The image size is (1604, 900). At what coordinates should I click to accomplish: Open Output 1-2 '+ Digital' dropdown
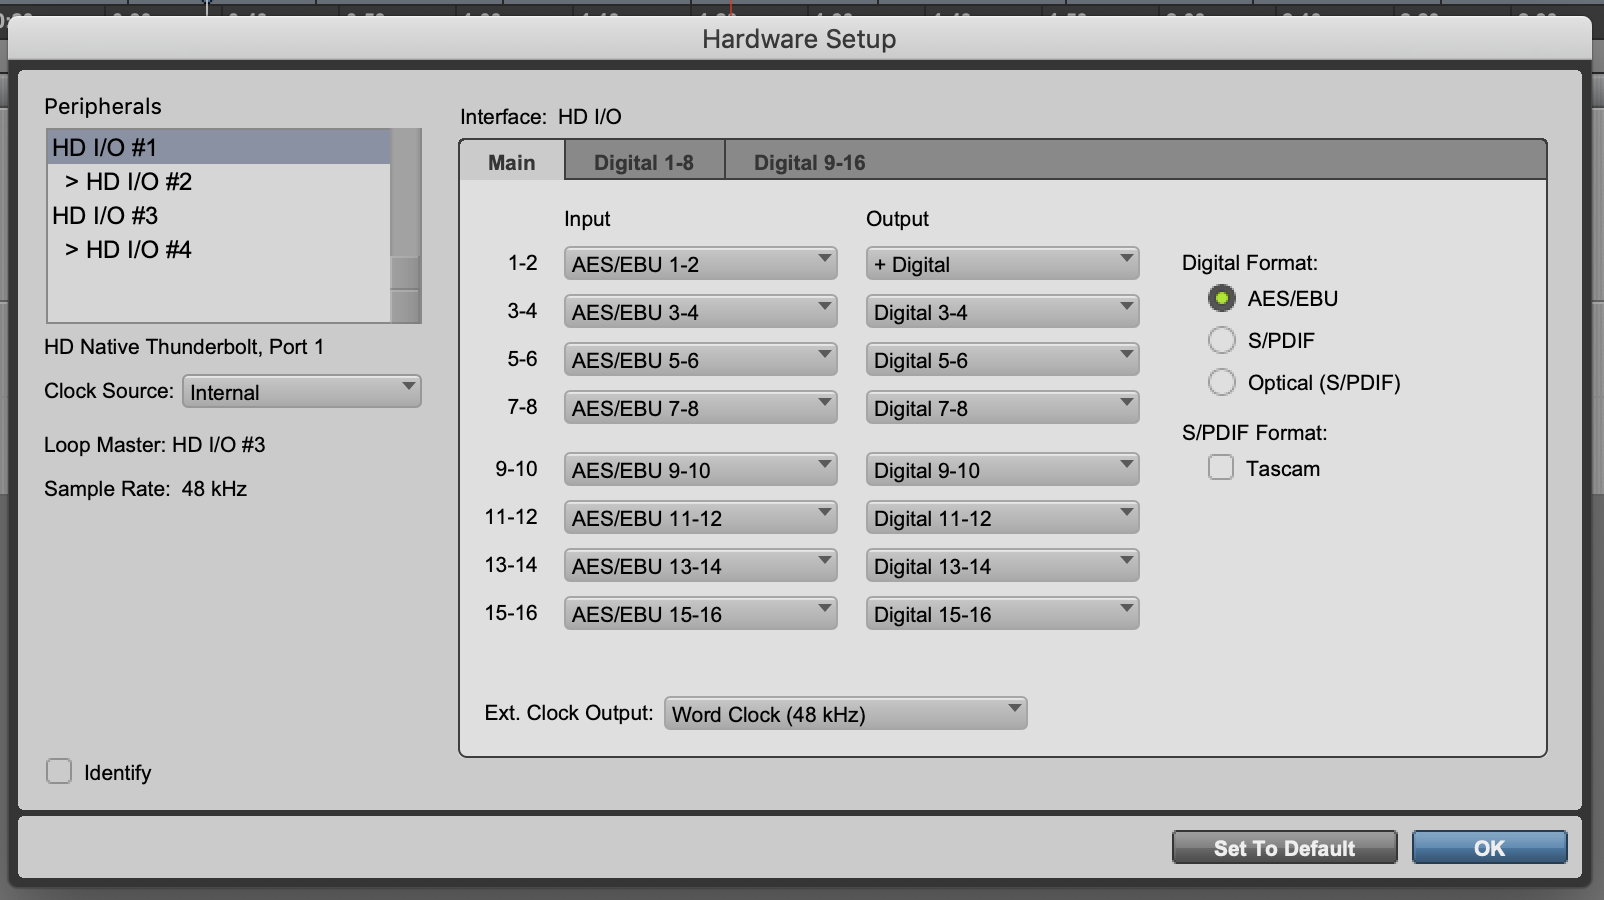[1002, 264]
